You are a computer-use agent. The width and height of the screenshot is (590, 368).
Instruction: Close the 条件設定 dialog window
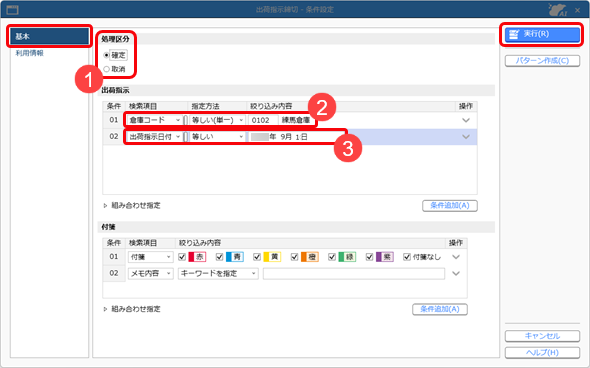578,10
